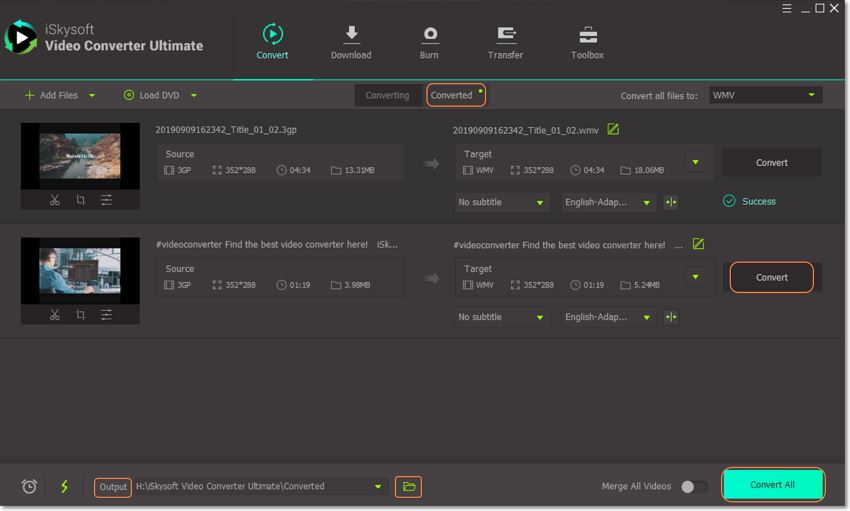This screenshot has height=511, width=850.
Task: Open the No subtitle dropdown for first video
Action: (x=502, y=202)
